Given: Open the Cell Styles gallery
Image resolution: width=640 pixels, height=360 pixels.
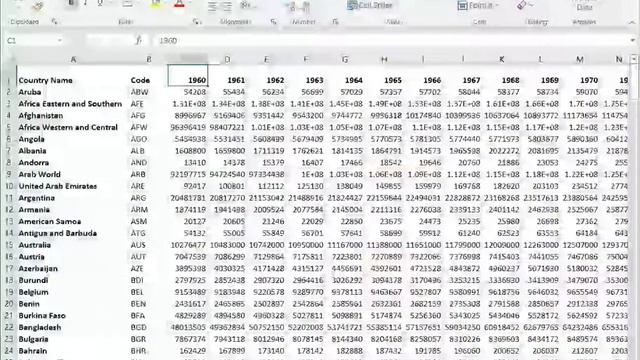Looking at the screenshot, I should [370, 5].
